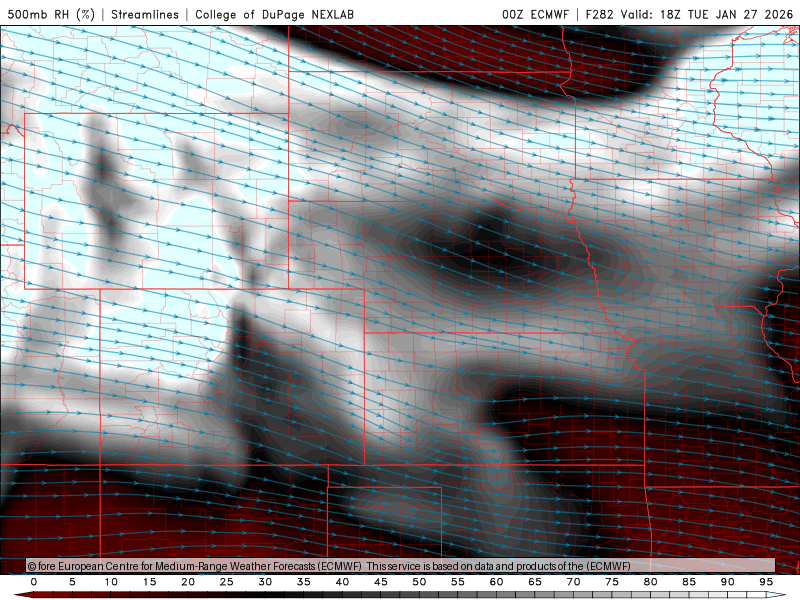The height and width of the screenshot is (600, 800).
Task: Click the "85" humidity scale label
Action: pos(689,582)
